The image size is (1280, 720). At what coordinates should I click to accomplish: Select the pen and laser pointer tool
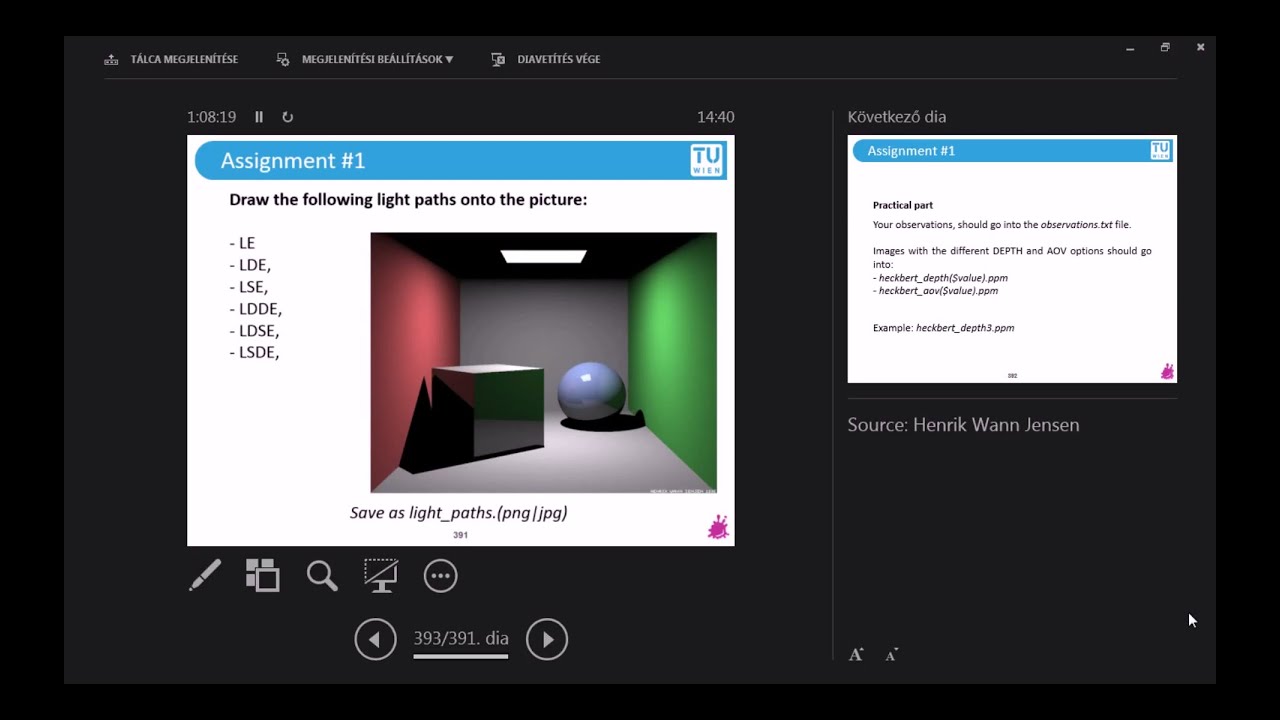click(x=205, y=575)
